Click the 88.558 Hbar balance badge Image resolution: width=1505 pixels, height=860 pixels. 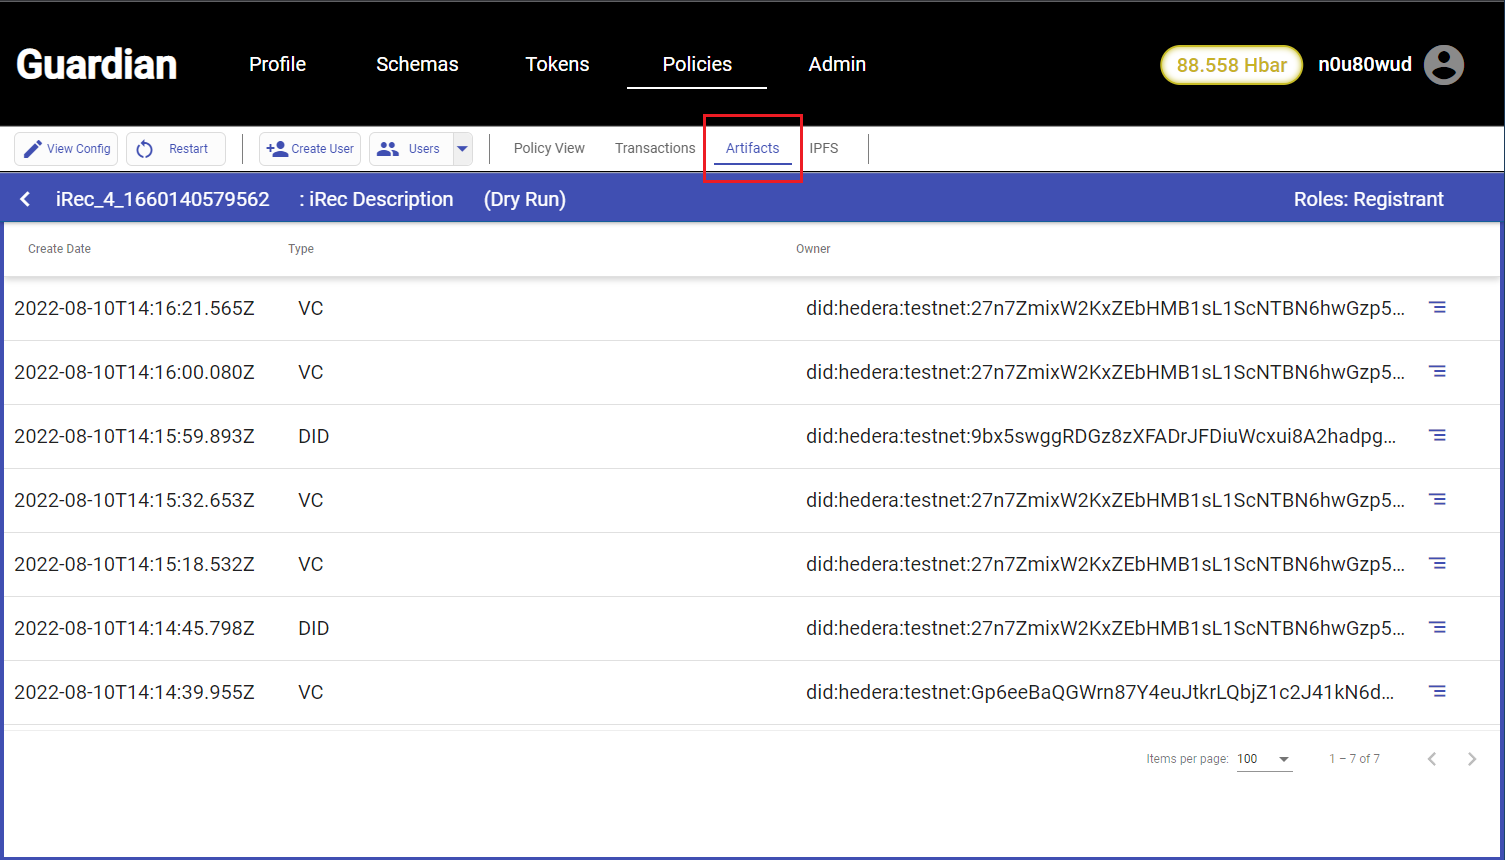[1231, 65]
